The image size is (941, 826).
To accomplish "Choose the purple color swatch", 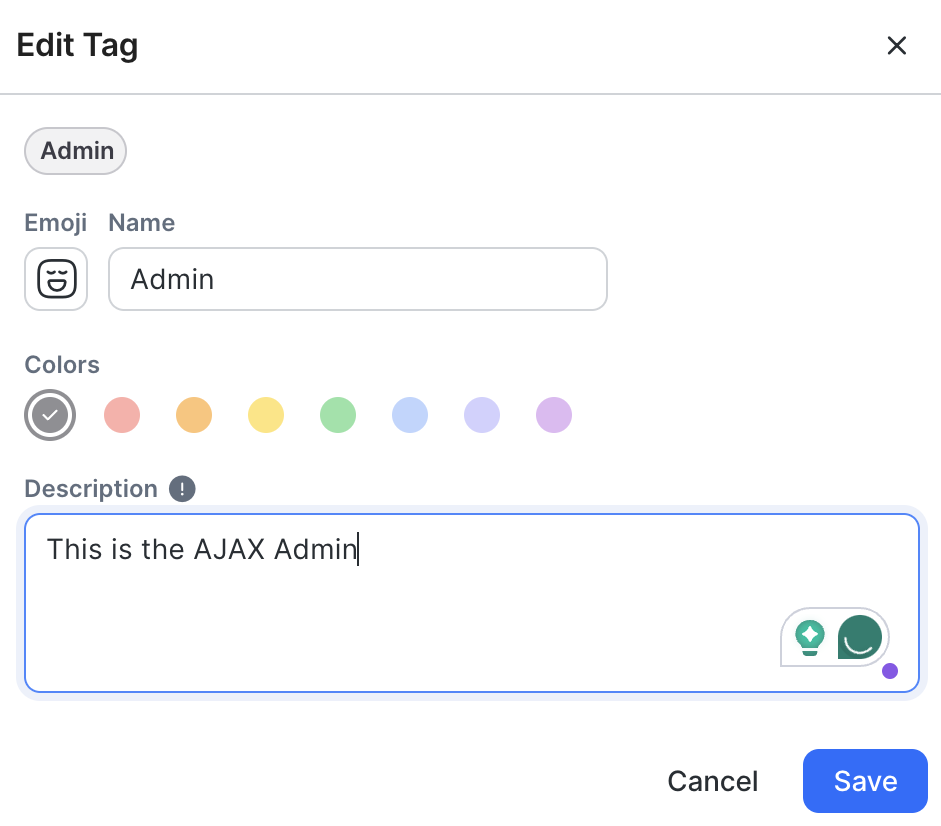I will (554, 415).
